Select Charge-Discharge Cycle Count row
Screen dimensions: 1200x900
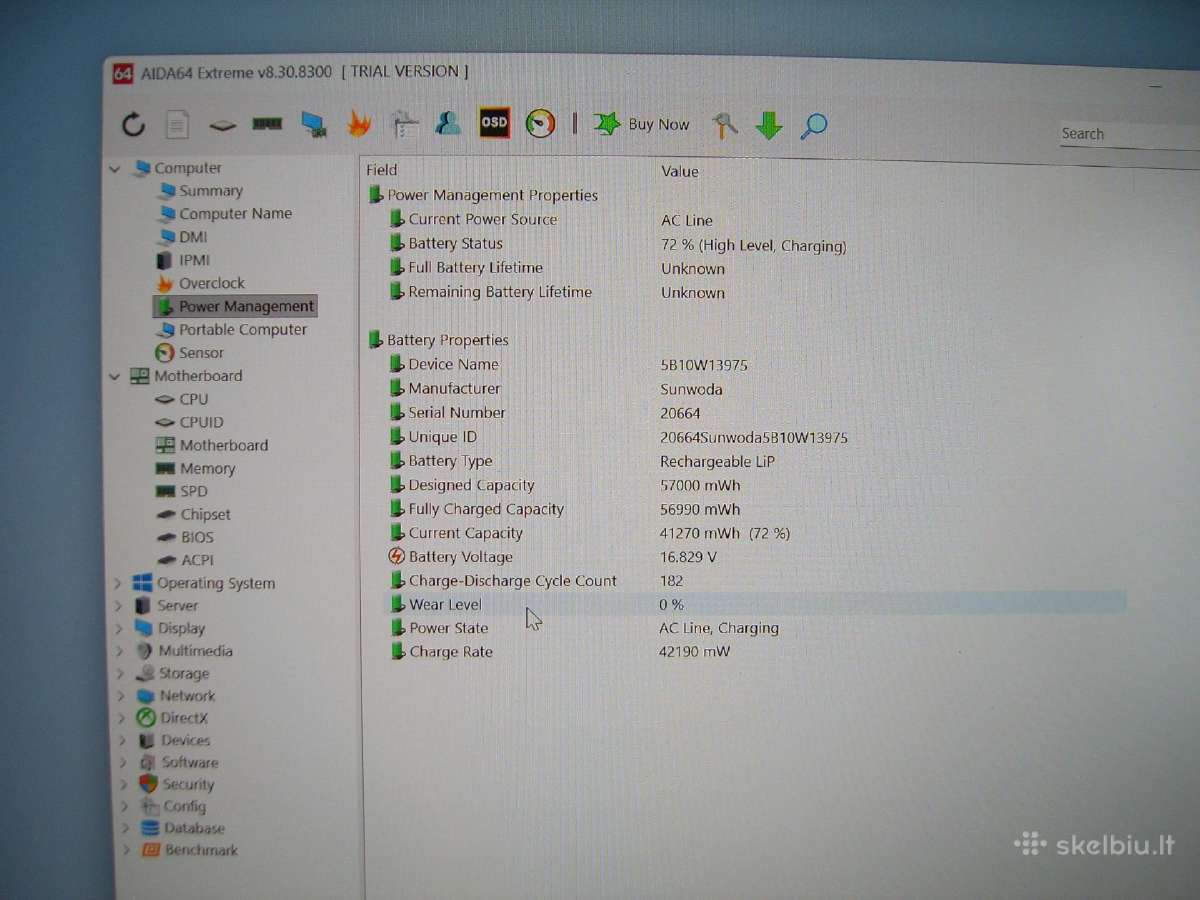tap(536, 581)
